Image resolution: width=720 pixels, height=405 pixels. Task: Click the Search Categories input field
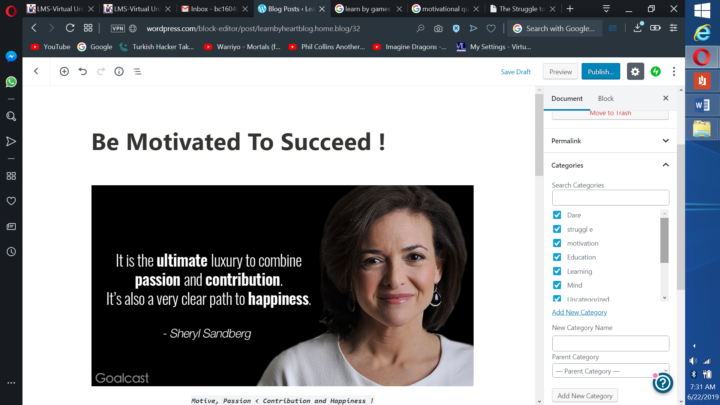(610, 198)
